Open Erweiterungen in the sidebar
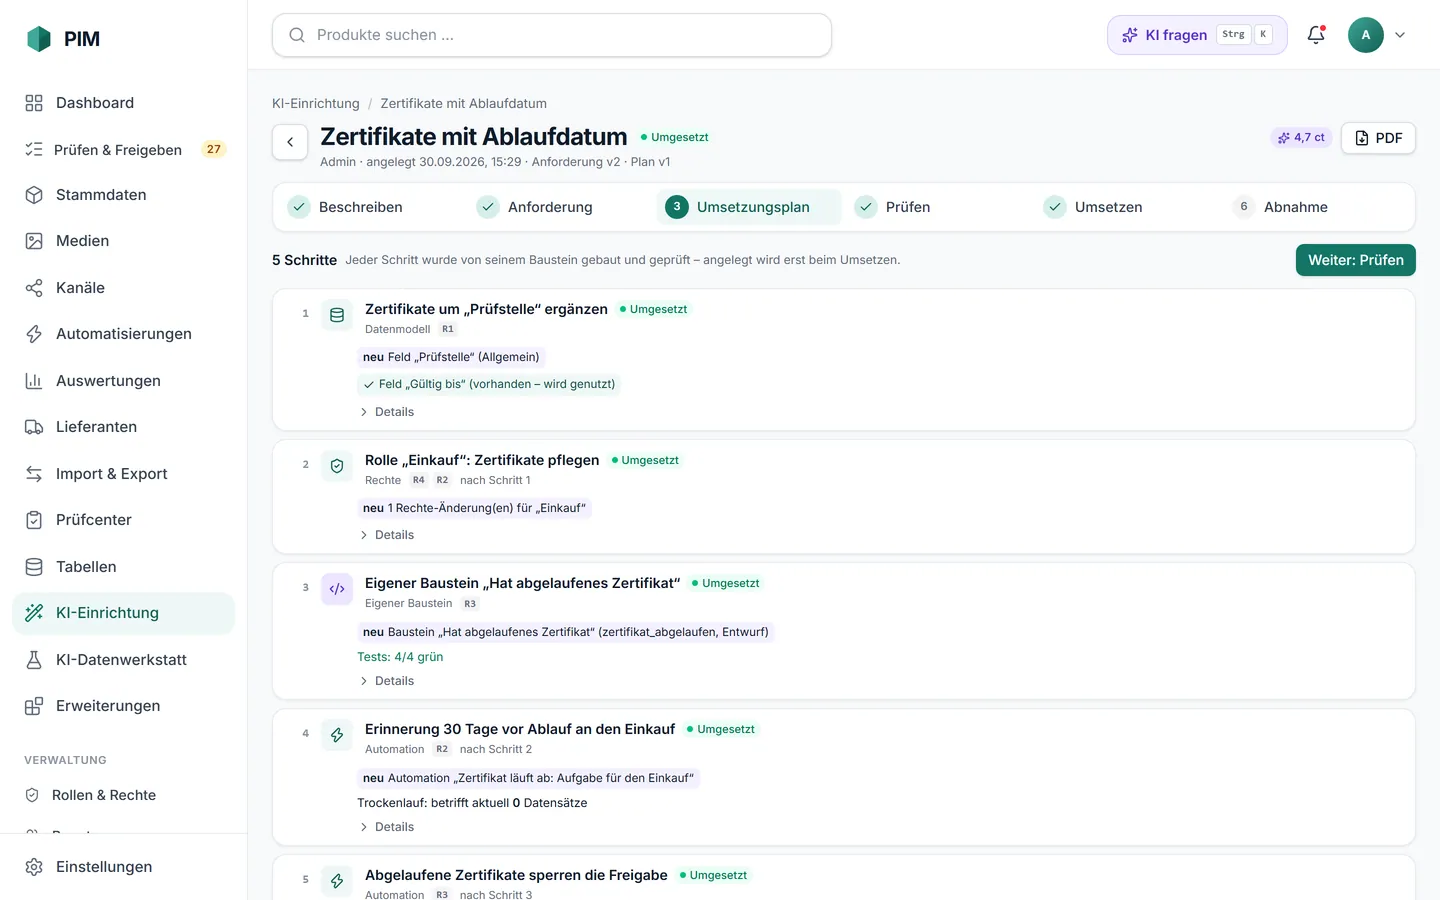The height and width of the screenshot is (900, 1440). (123, 706)
